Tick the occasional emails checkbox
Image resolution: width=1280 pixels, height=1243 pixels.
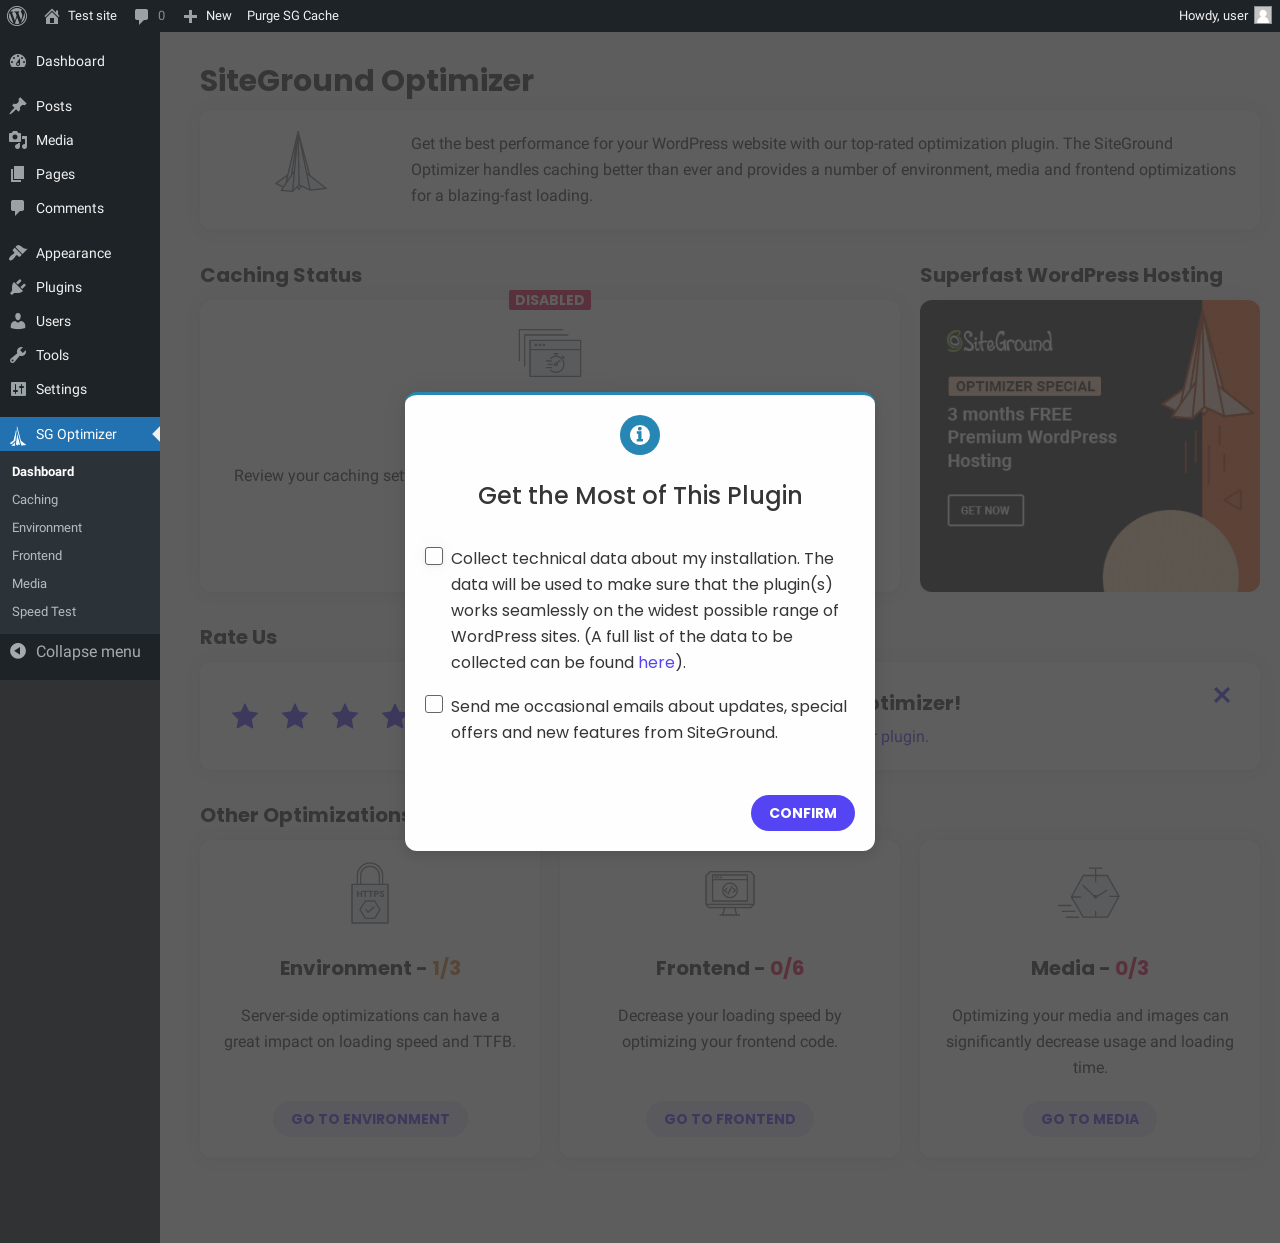(x=434, y=704)
